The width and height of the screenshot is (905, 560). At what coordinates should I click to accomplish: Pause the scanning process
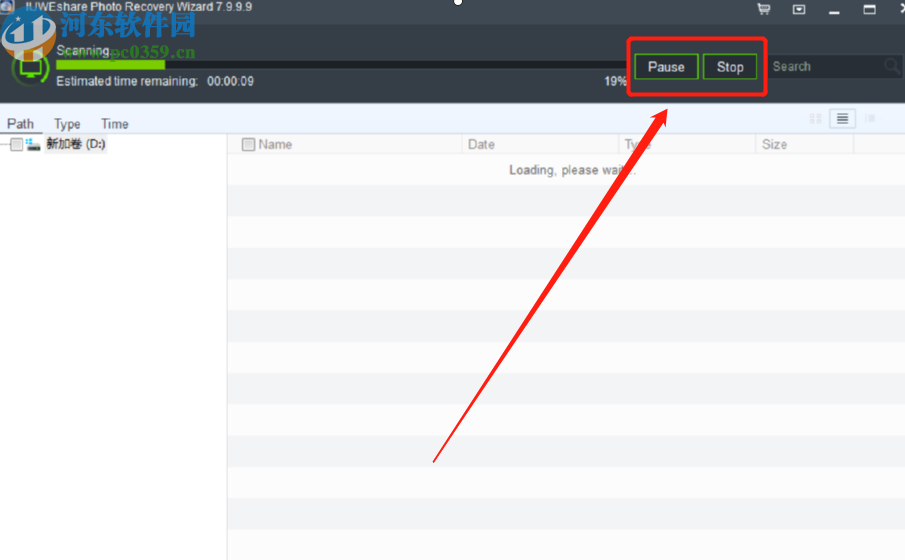[666, 67]
